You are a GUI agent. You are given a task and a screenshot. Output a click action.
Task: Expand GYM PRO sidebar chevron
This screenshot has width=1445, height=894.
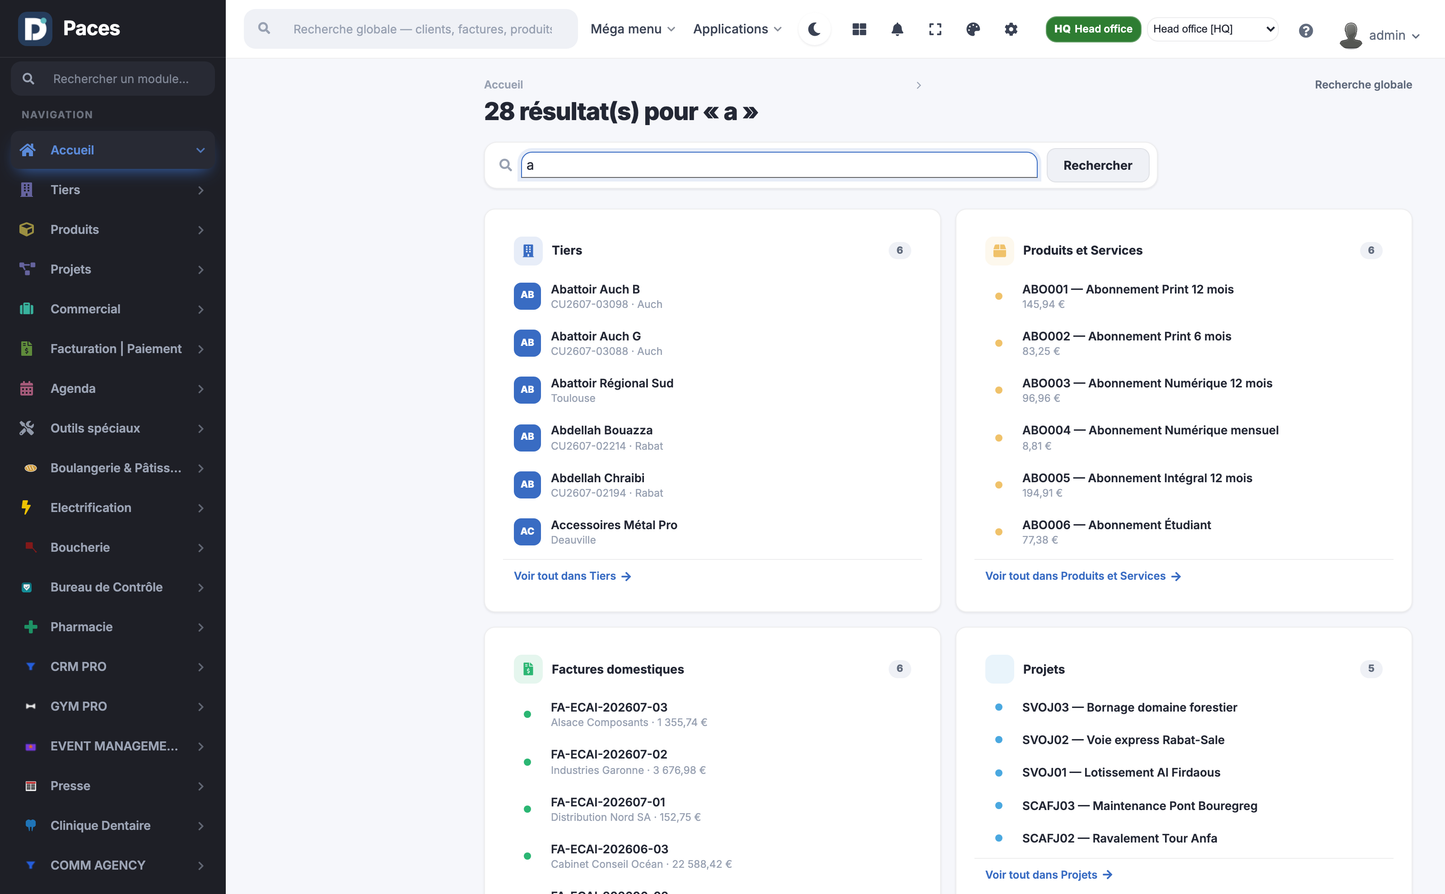[x=200, y=707]
